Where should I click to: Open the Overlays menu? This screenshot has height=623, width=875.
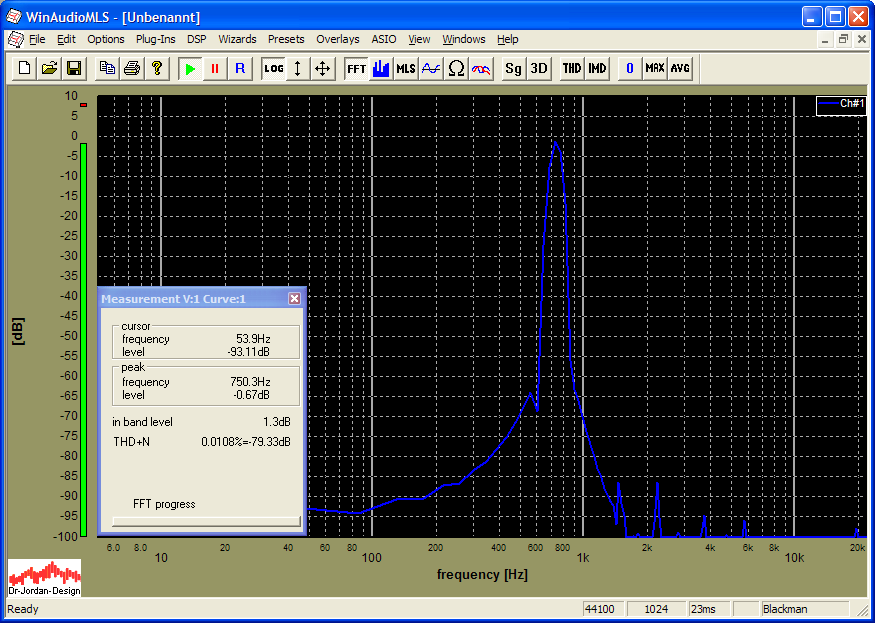[337, 39]
